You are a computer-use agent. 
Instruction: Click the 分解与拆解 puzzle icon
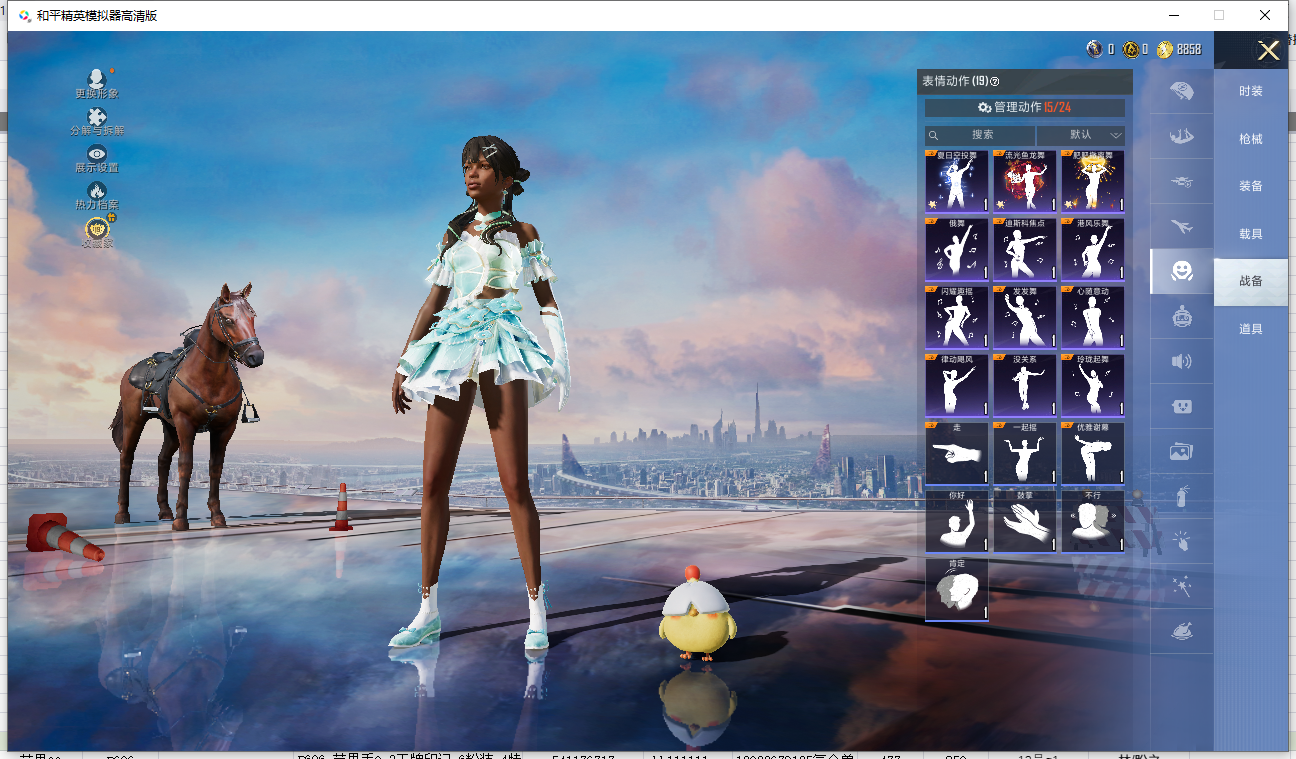coord(97,118)
